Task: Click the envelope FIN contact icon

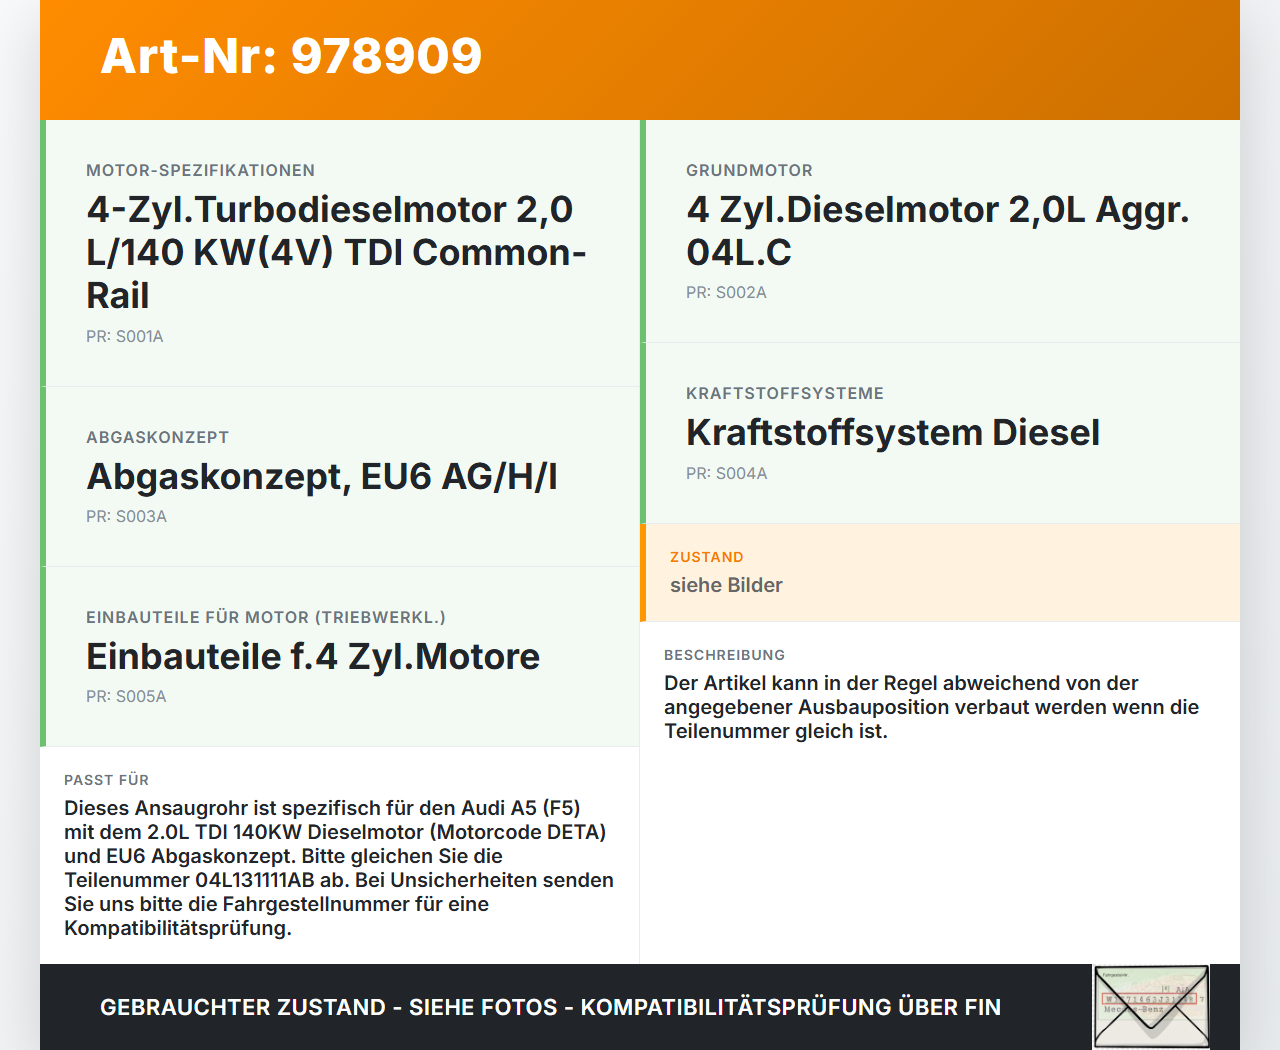Action: tap(1150, 1006)
